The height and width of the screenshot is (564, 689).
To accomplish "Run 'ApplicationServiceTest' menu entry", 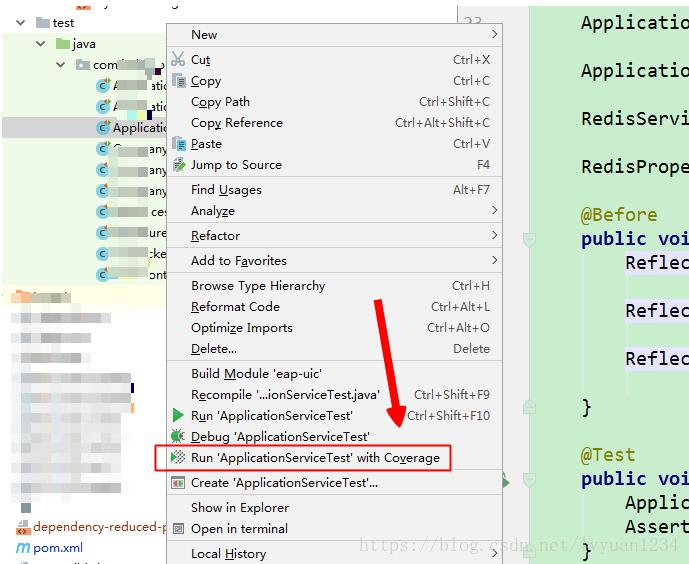I will coord(334,416).
